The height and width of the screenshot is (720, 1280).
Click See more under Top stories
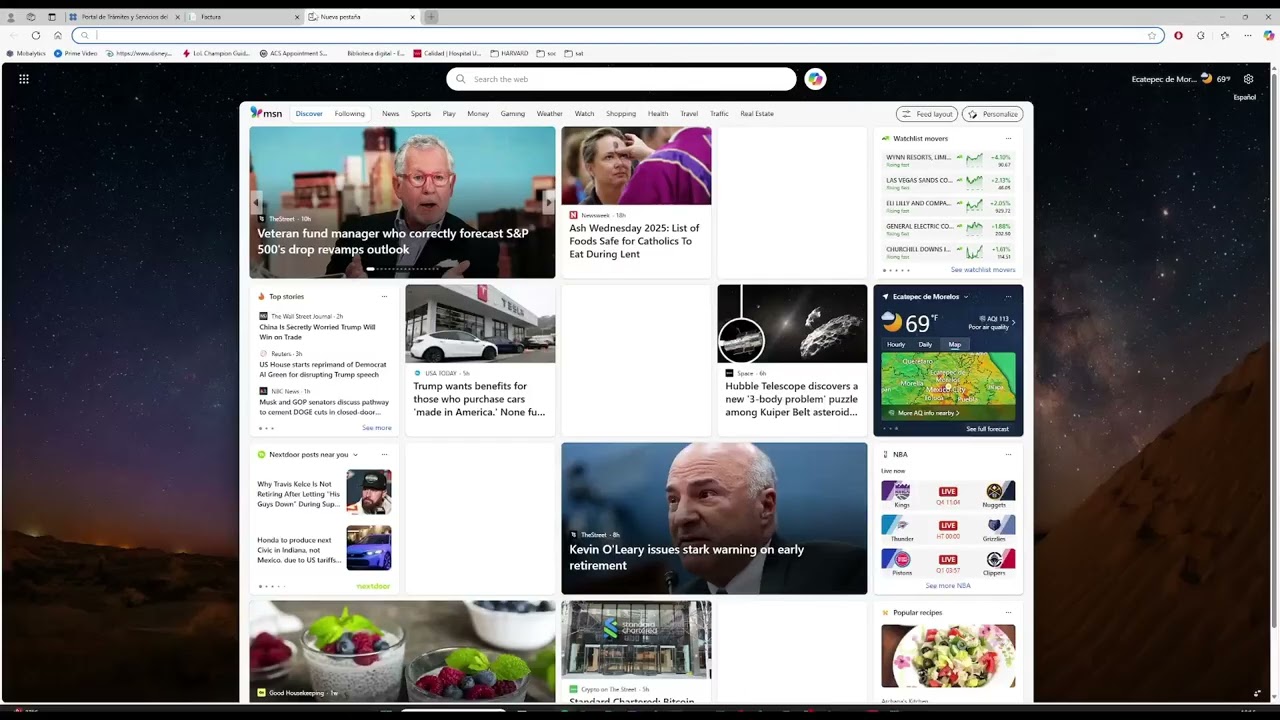377,428
